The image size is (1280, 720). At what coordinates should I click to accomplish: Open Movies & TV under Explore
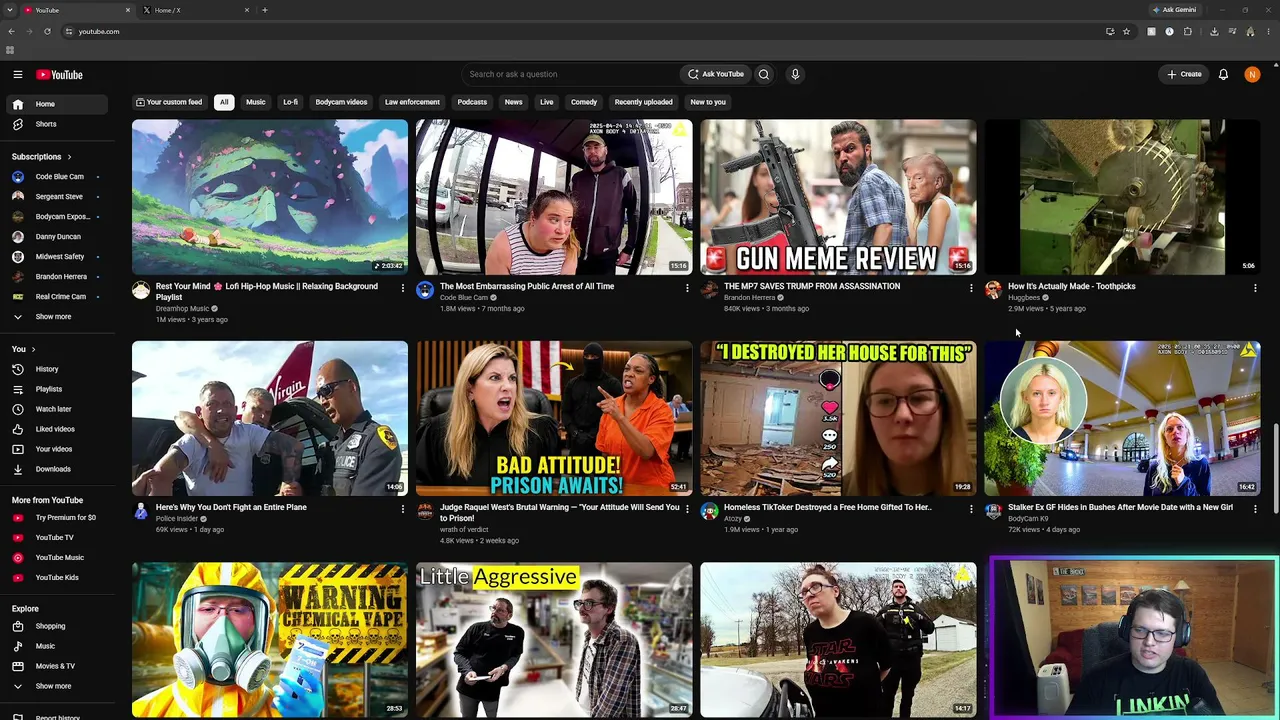(56, 666)
